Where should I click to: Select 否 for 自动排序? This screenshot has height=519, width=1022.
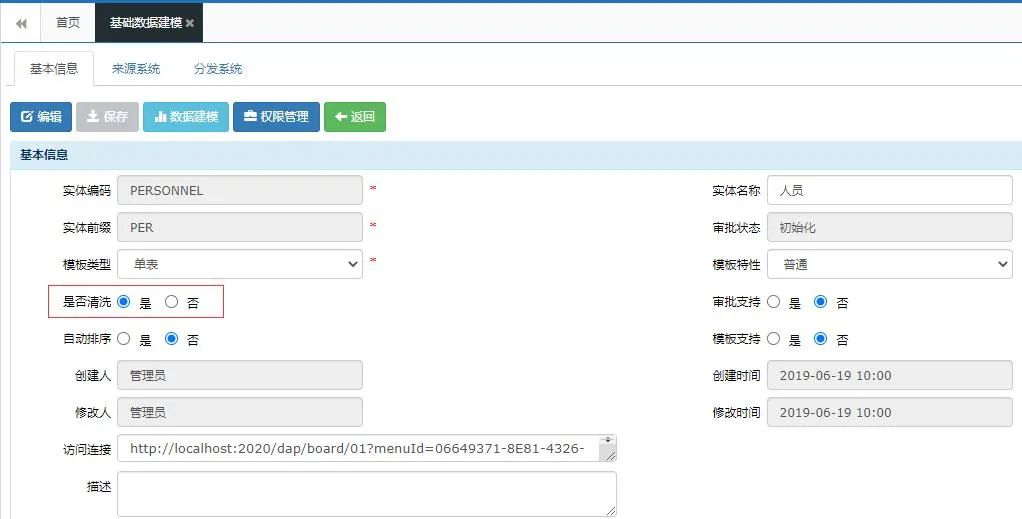[x=171, y=339]
